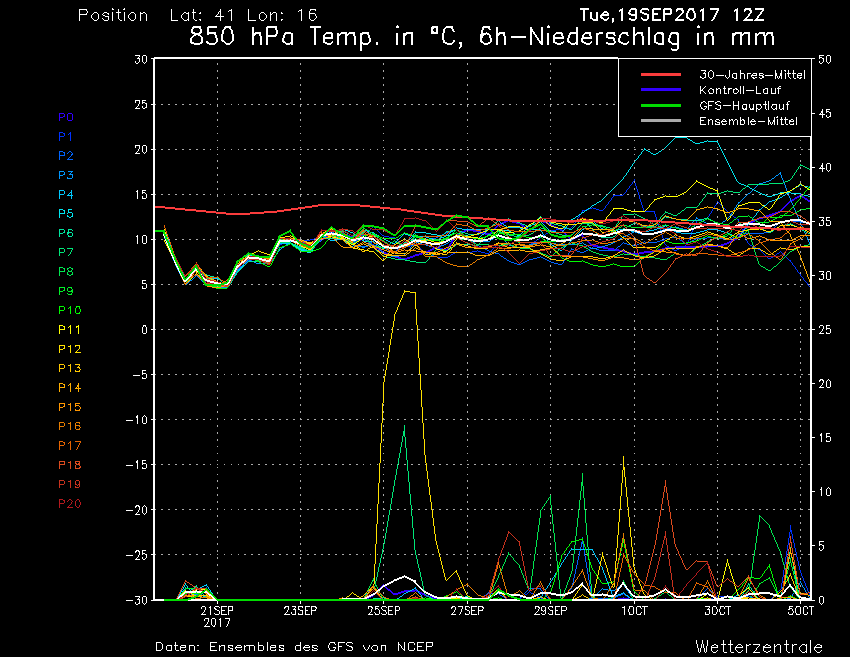Select the 25SEP date axis label

(384, 610)
